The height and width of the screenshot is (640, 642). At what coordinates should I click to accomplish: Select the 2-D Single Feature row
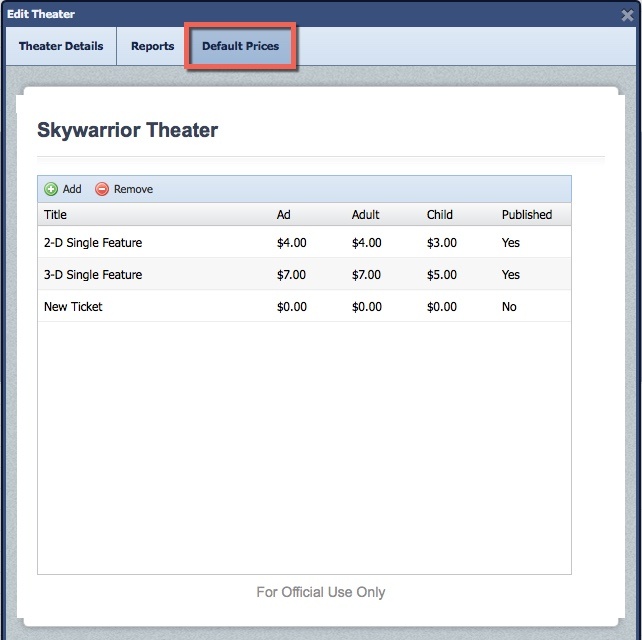(93, 242)
